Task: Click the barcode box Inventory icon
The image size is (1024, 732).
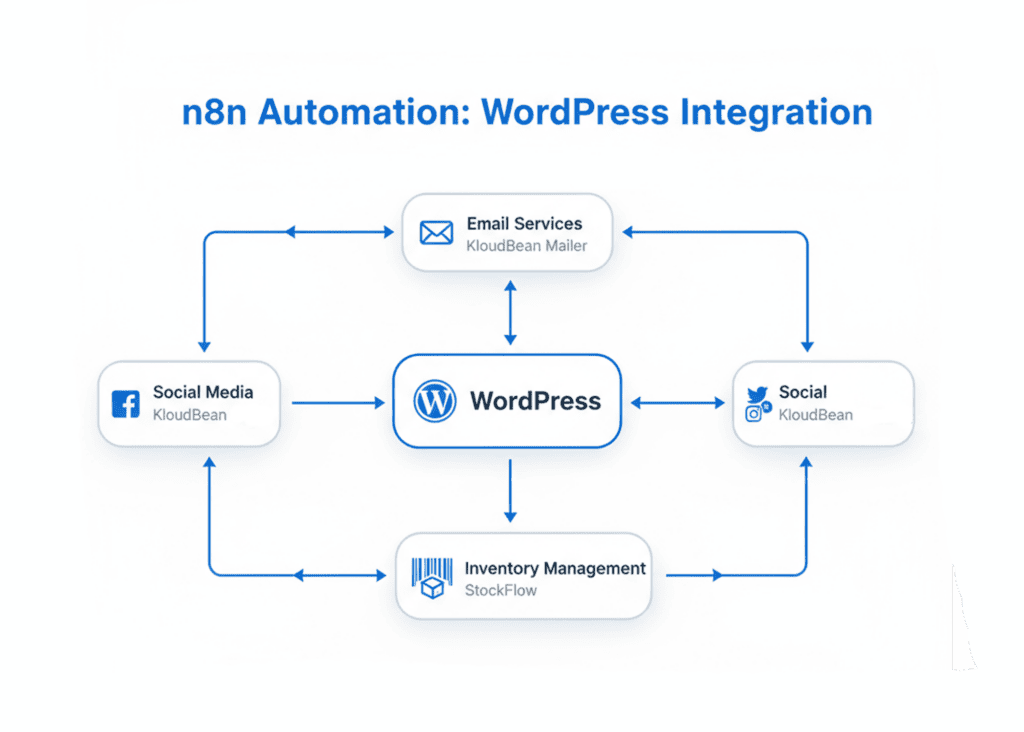Action: coord(432,578)
